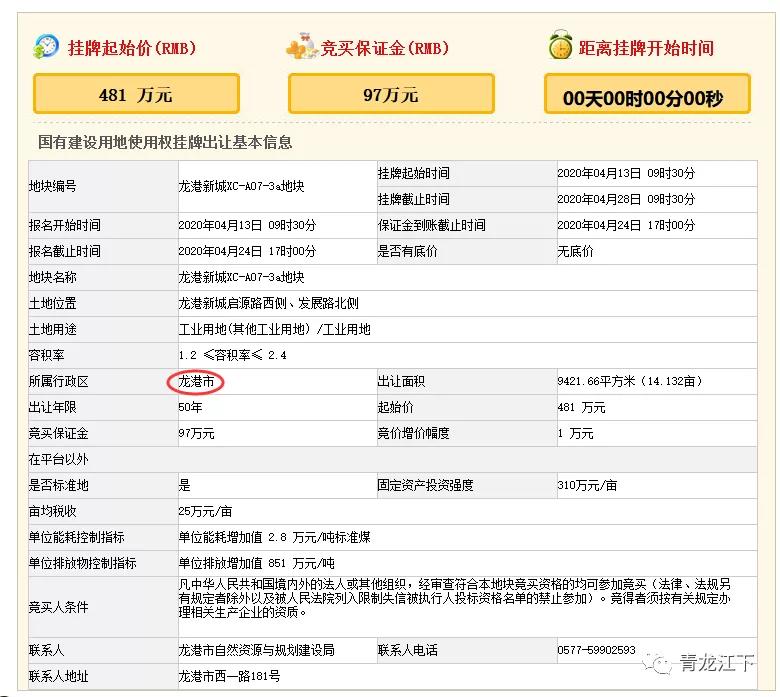
Task: Click the yellow 97万元 deposit box
Action: 390,95
